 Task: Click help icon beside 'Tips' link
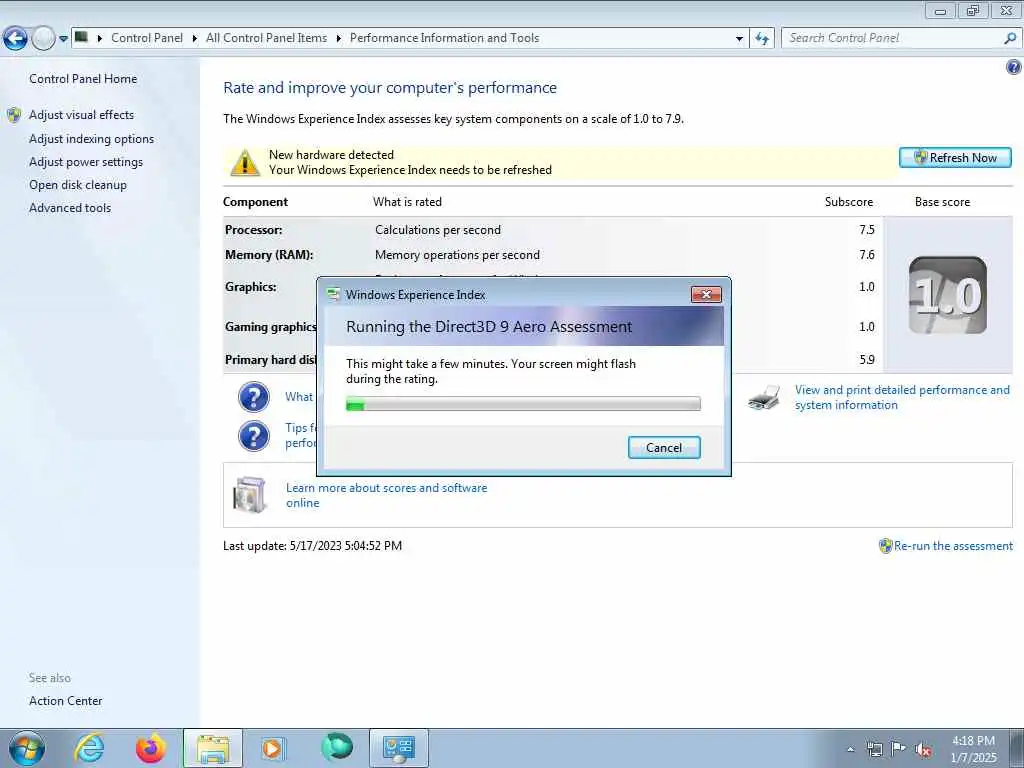pos(253,436)
